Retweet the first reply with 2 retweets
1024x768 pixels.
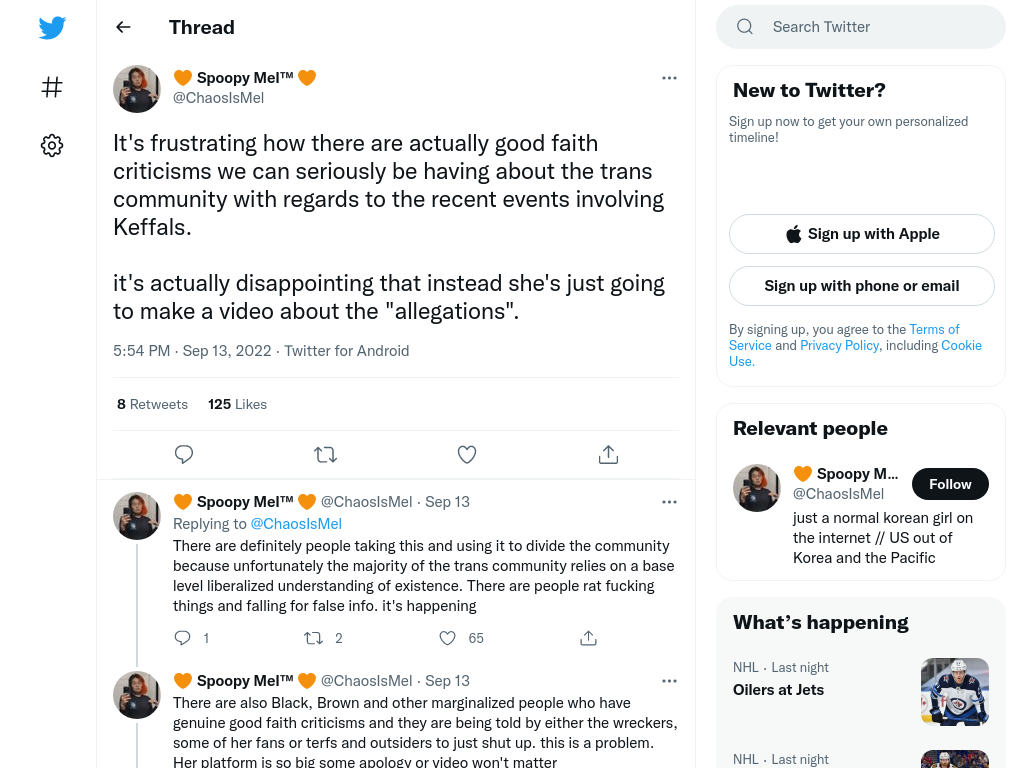(314, 638)
